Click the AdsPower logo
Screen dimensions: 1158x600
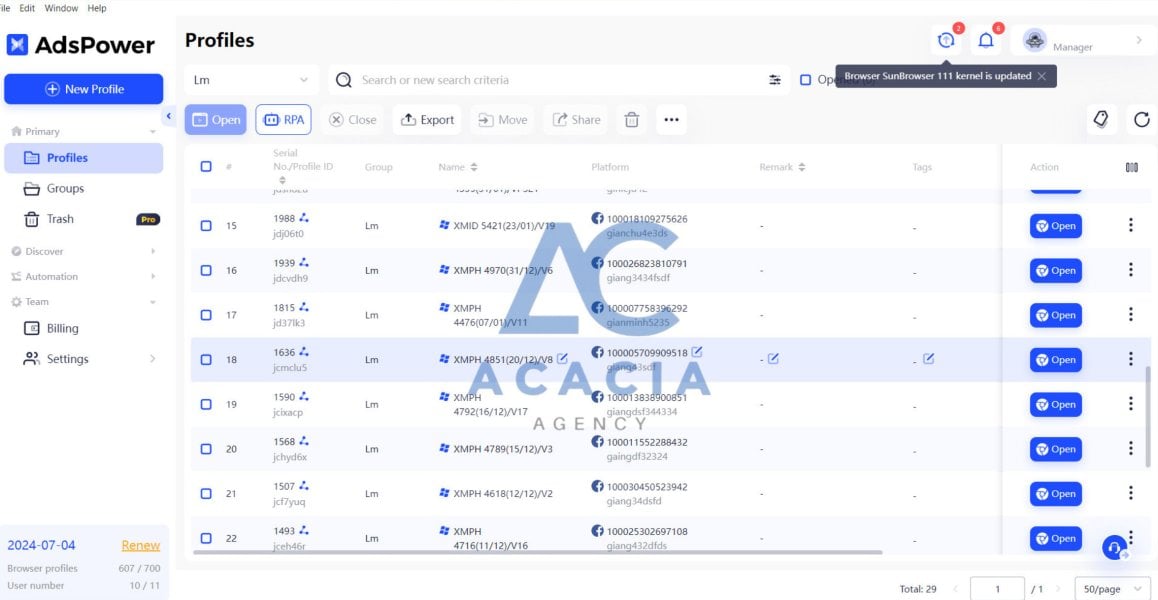click(x=80, y=45)
